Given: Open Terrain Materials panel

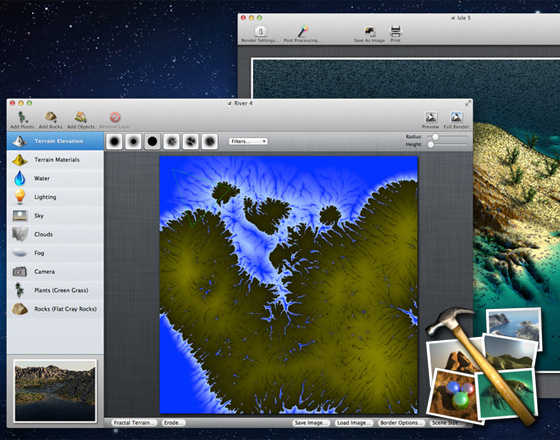Looking at the screenshot, I should [x=55, y=160].
